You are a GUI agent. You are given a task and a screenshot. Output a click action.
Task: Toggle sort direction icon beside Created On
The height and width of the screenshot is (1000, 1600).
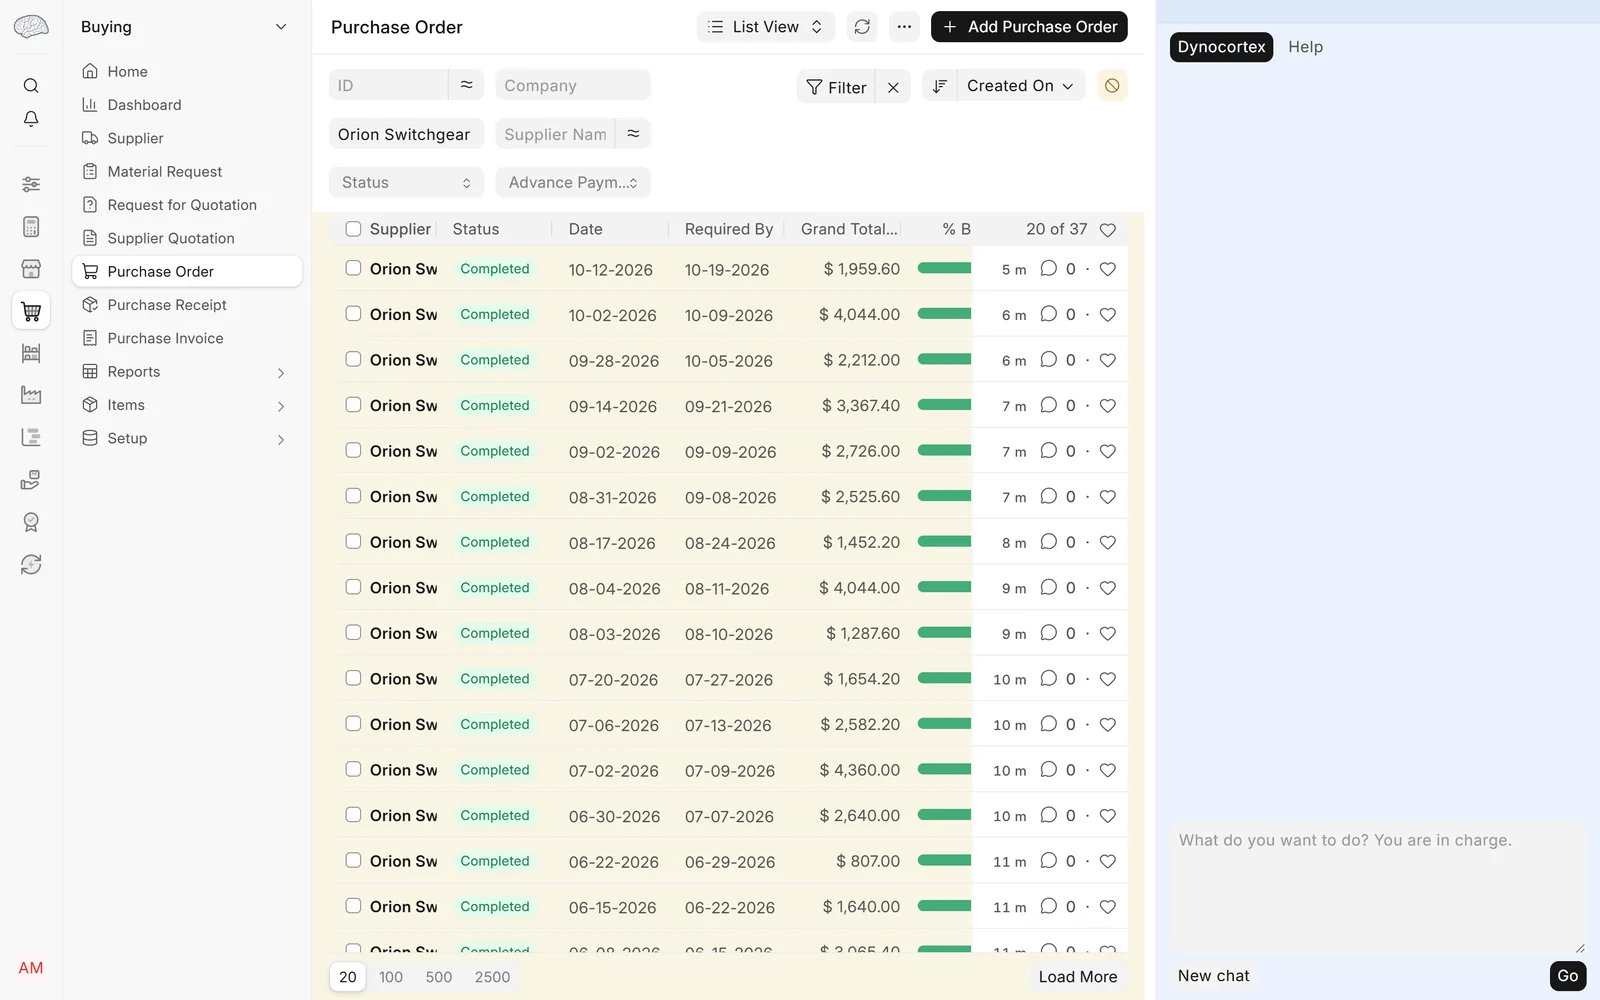point(939,86)
